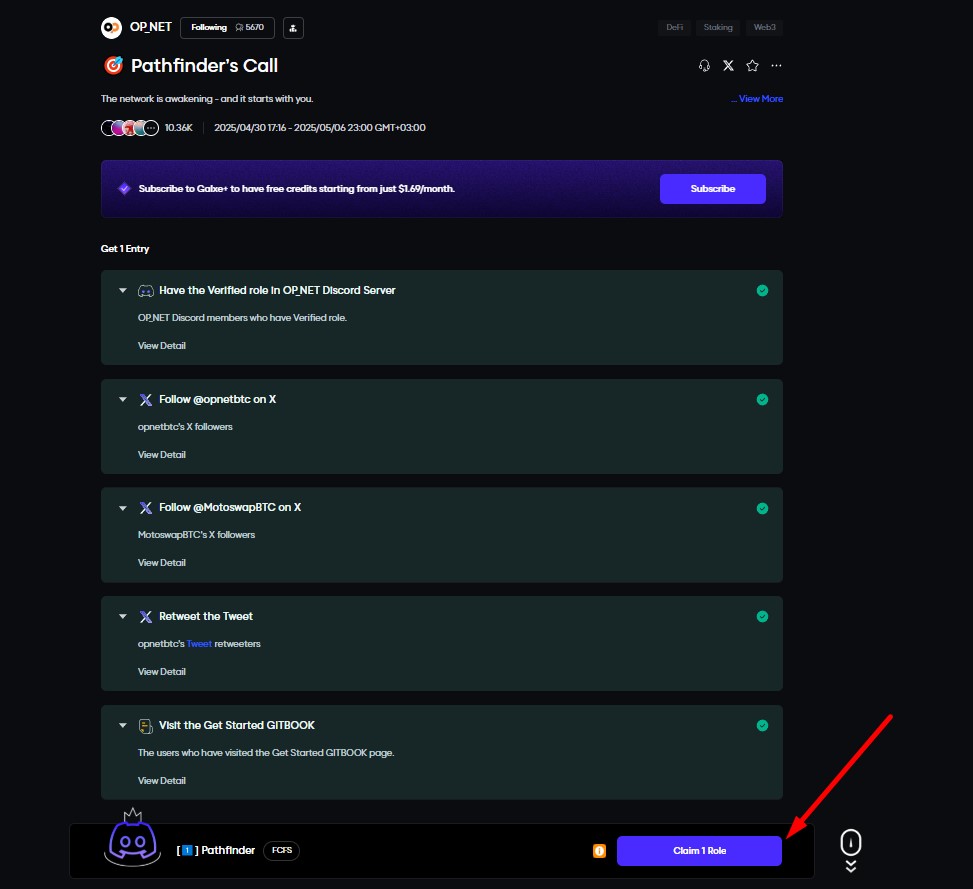Click the OP_NET logo avatar
Screen dimensions: 973x889
click(111, 28)
